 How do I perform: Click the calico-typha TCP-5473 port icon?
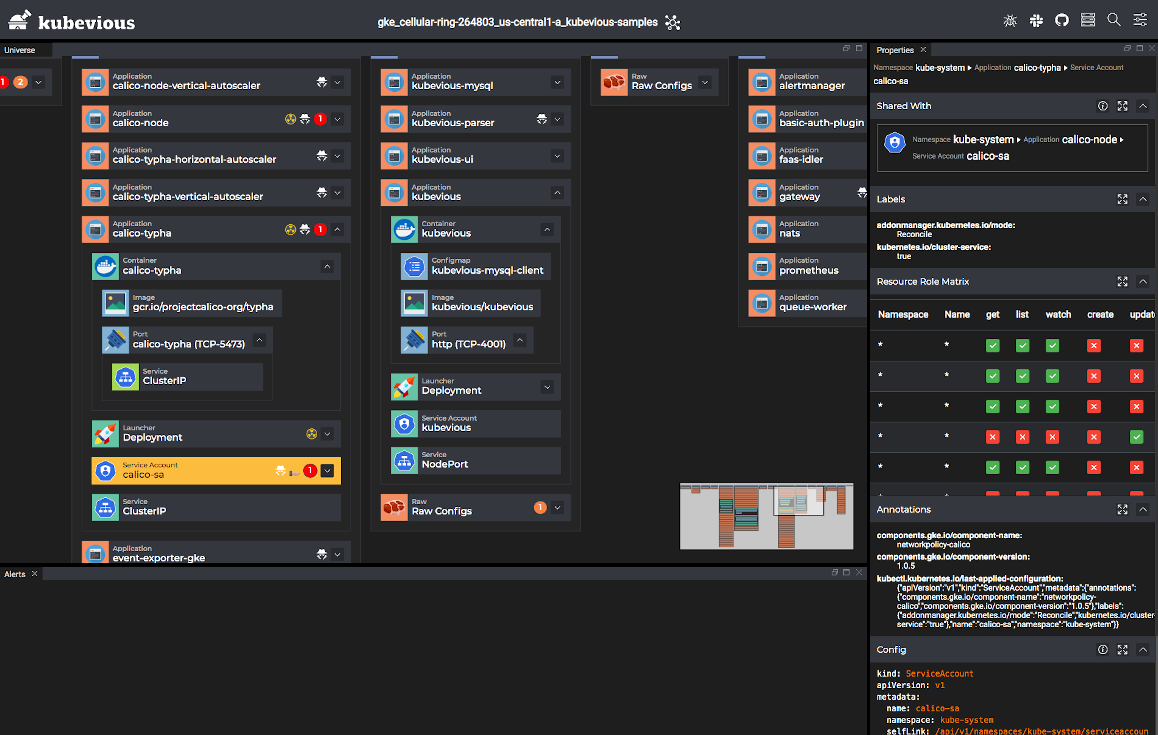[115, 340]
